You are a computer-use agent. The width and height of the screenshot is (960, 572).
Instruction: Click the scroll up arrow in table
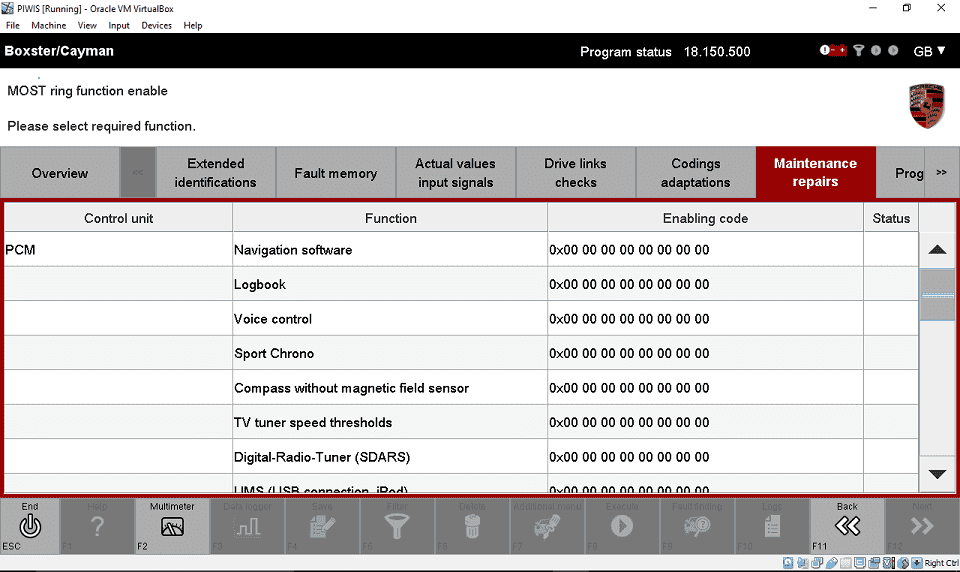(937, 250)
